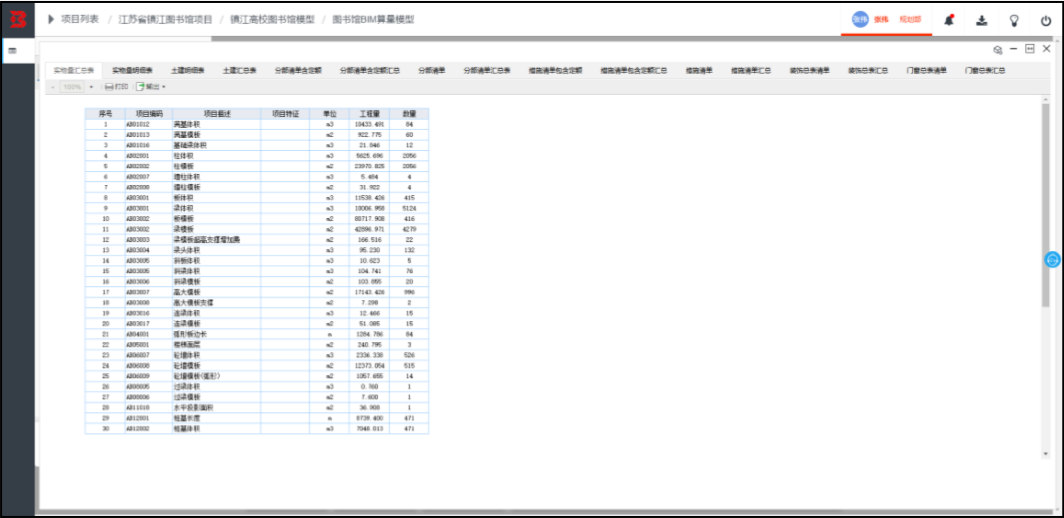Click the report vertical scrollbar thumb
Viewport: 1064px width, 518px height.
(1046, 204)
